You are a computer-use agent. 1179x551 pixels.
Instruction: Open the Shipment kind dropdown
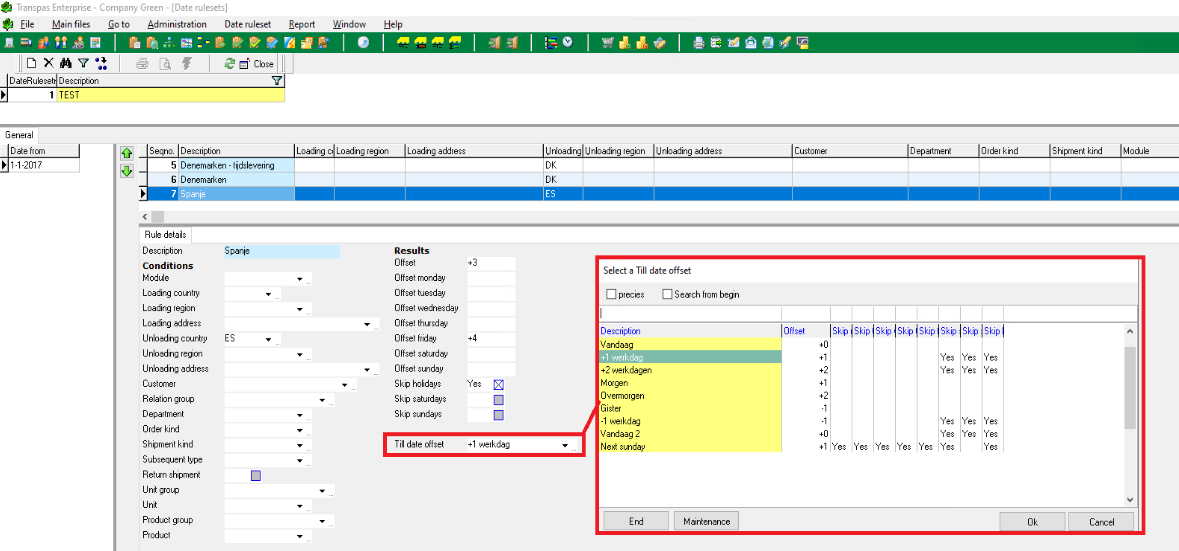(x=299, y=445)
